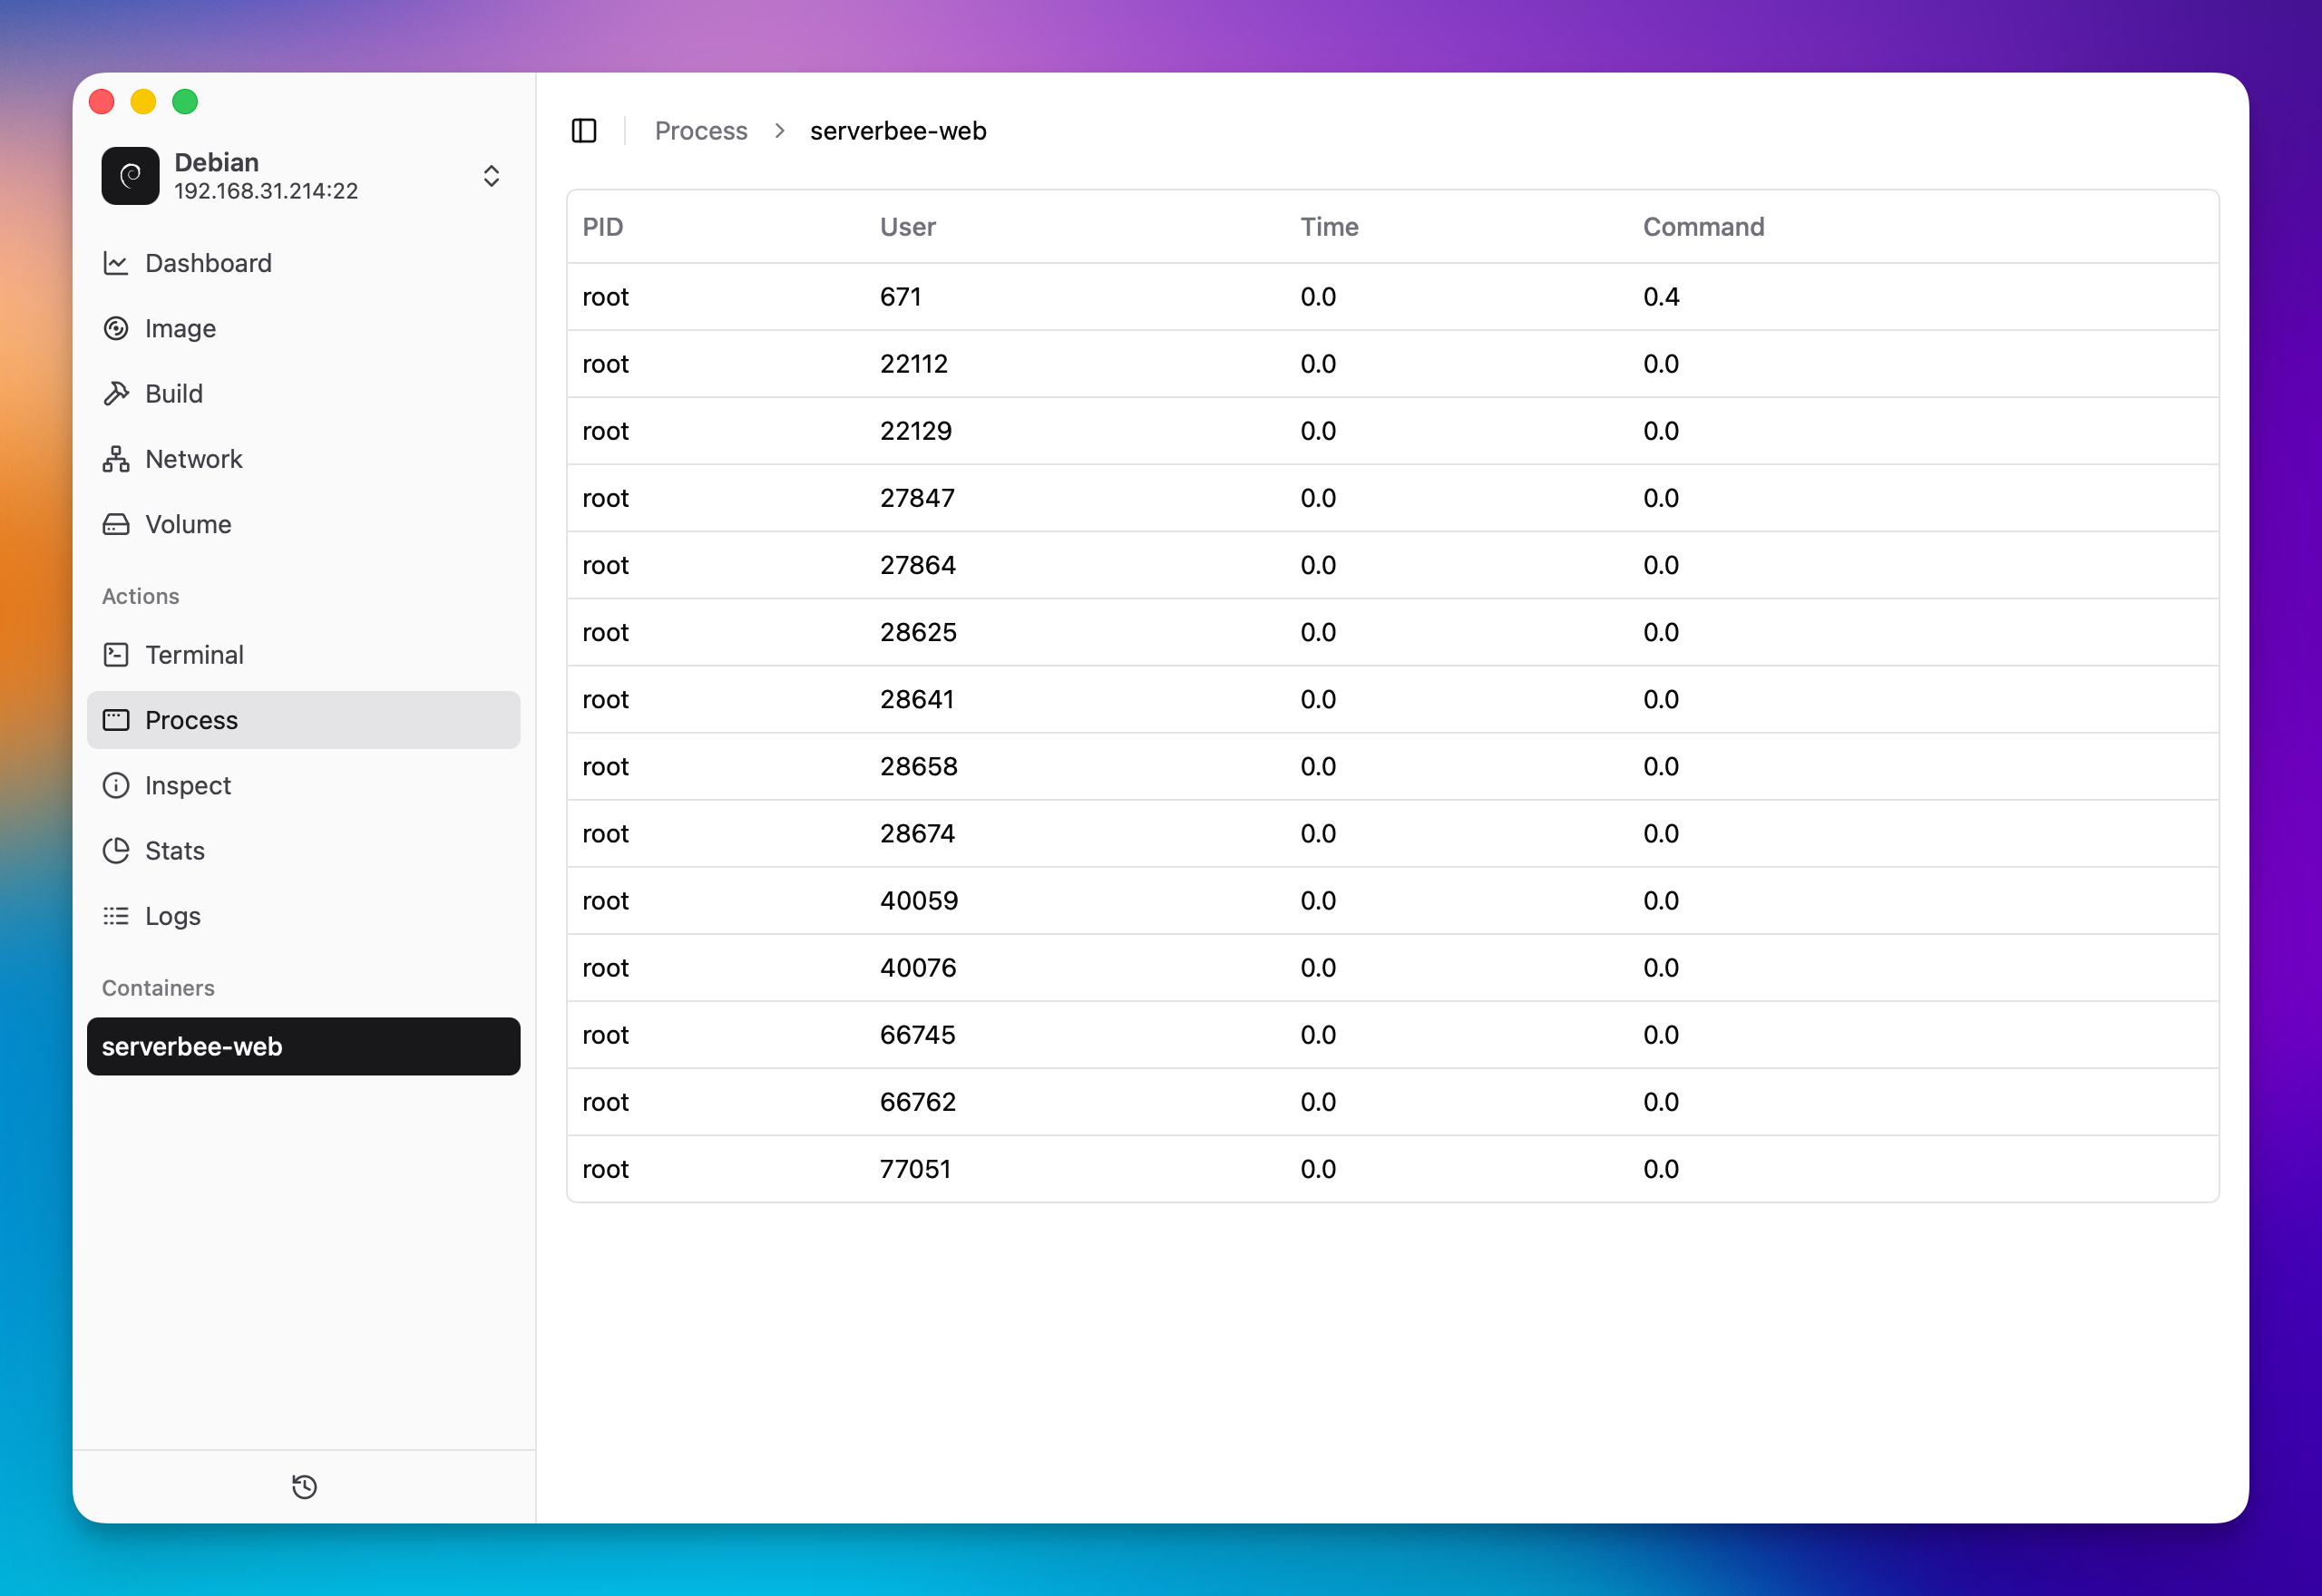Select the Network icon in sidebar

pos(116,458)
